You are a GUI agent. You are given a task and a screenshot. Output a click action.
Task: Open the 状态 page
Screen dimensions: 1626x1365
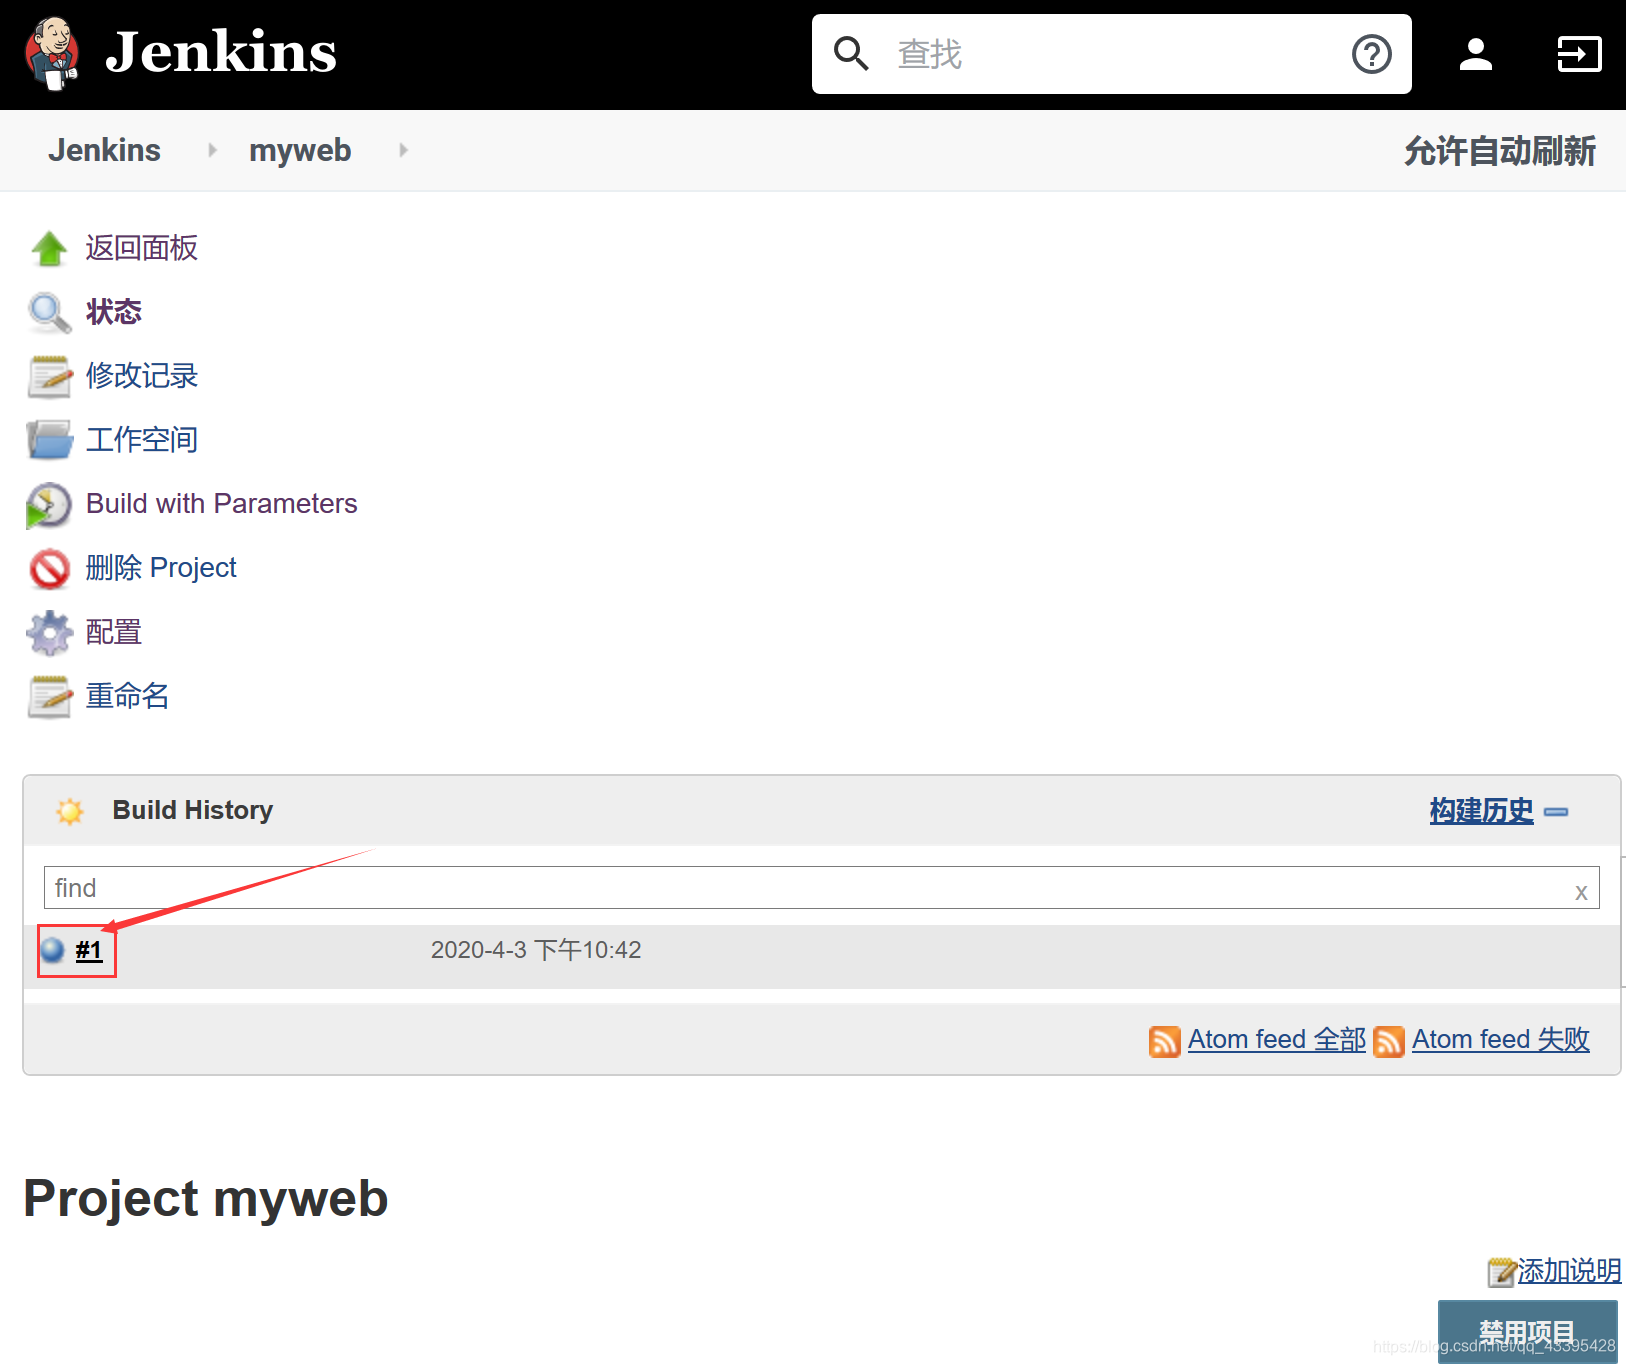[114, 312]
